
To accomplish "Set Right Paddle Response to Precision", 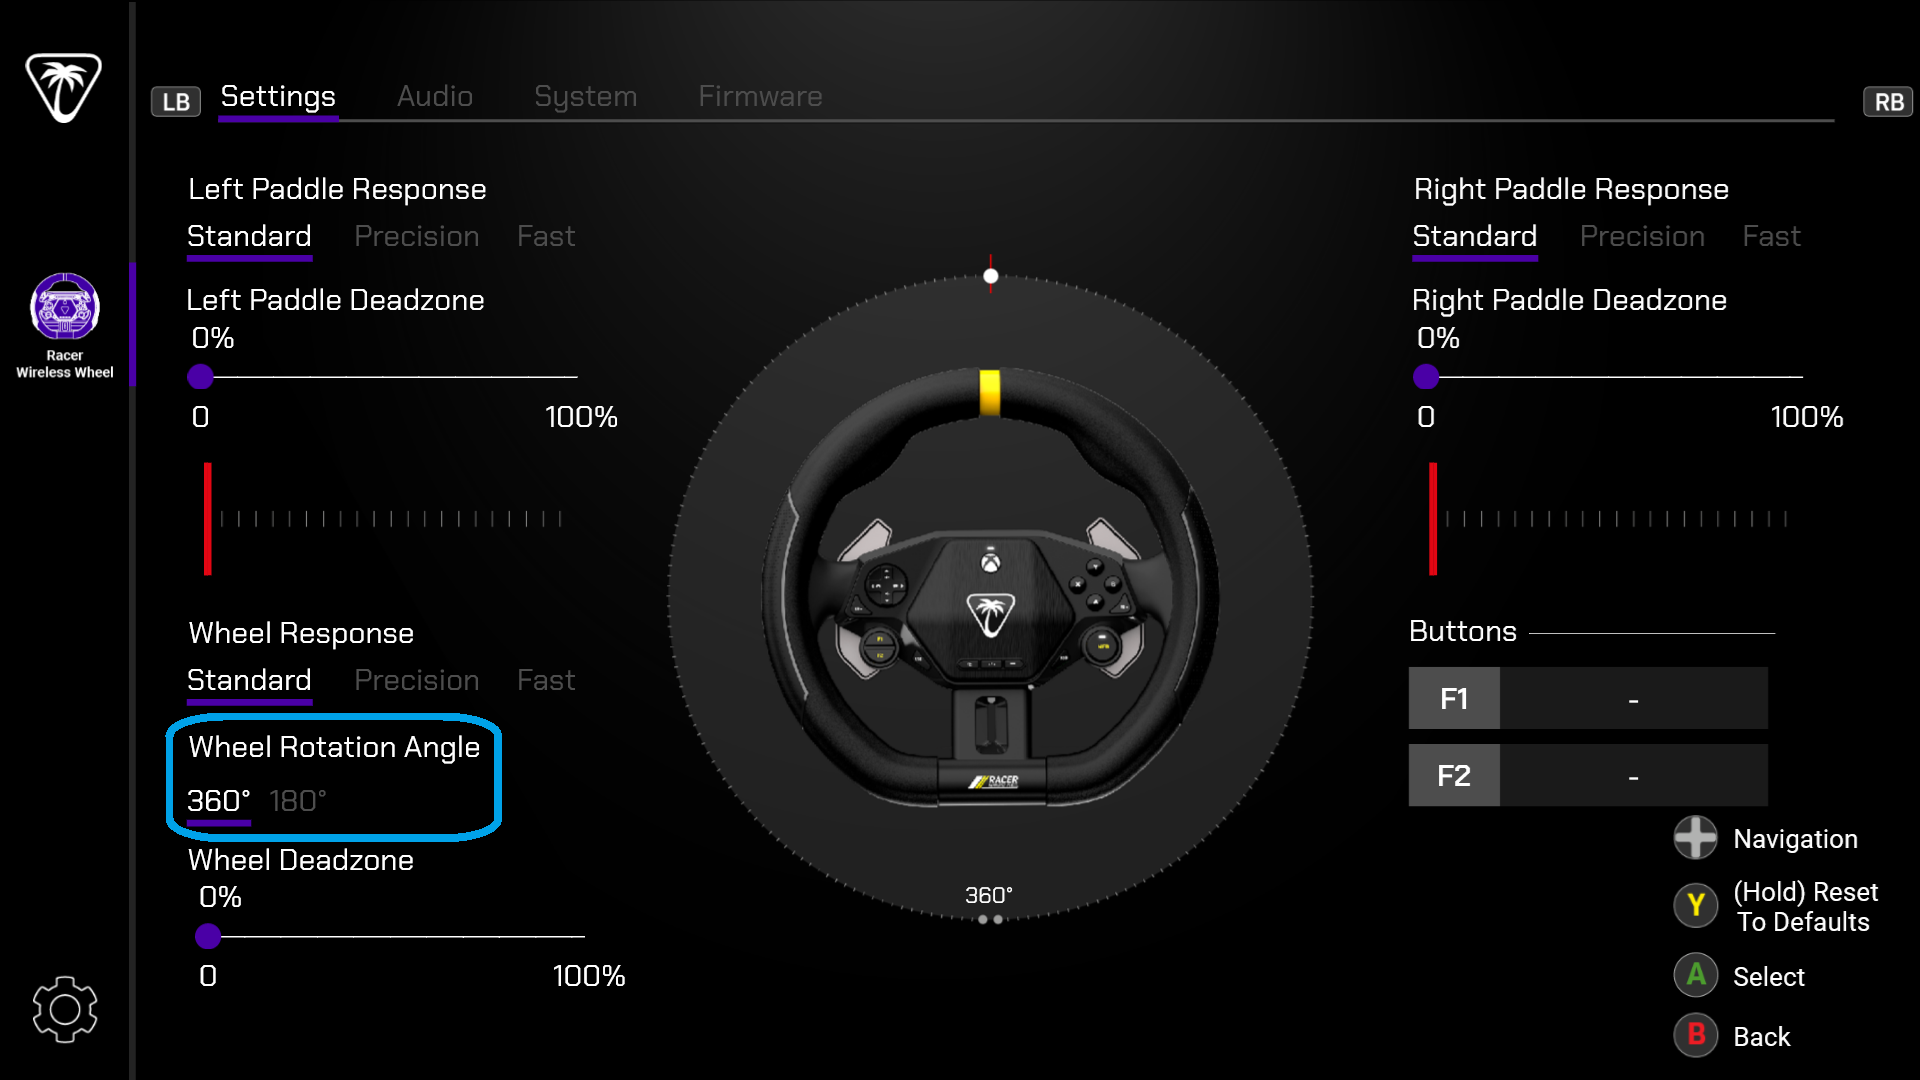I will click(x=1642, y=236).
